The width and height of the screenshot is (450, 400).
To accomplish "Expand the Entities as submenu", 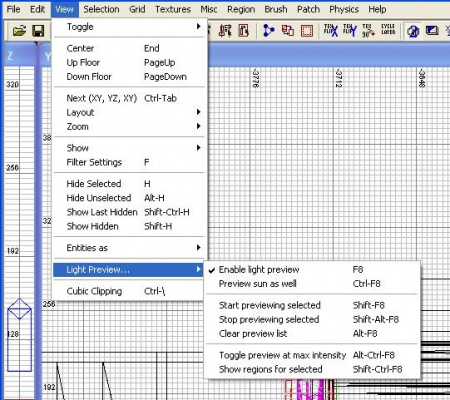I will [129, 248].
